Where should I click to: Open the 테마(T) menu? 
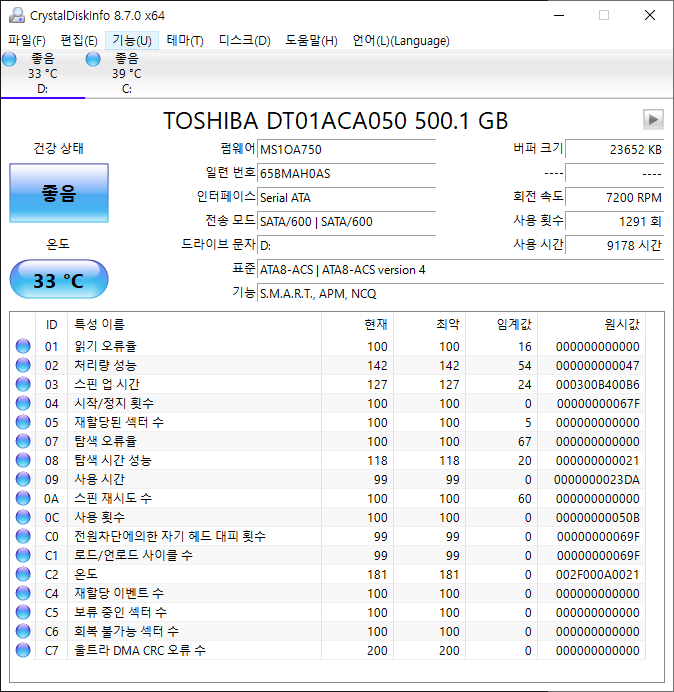[x=185, y=41]
